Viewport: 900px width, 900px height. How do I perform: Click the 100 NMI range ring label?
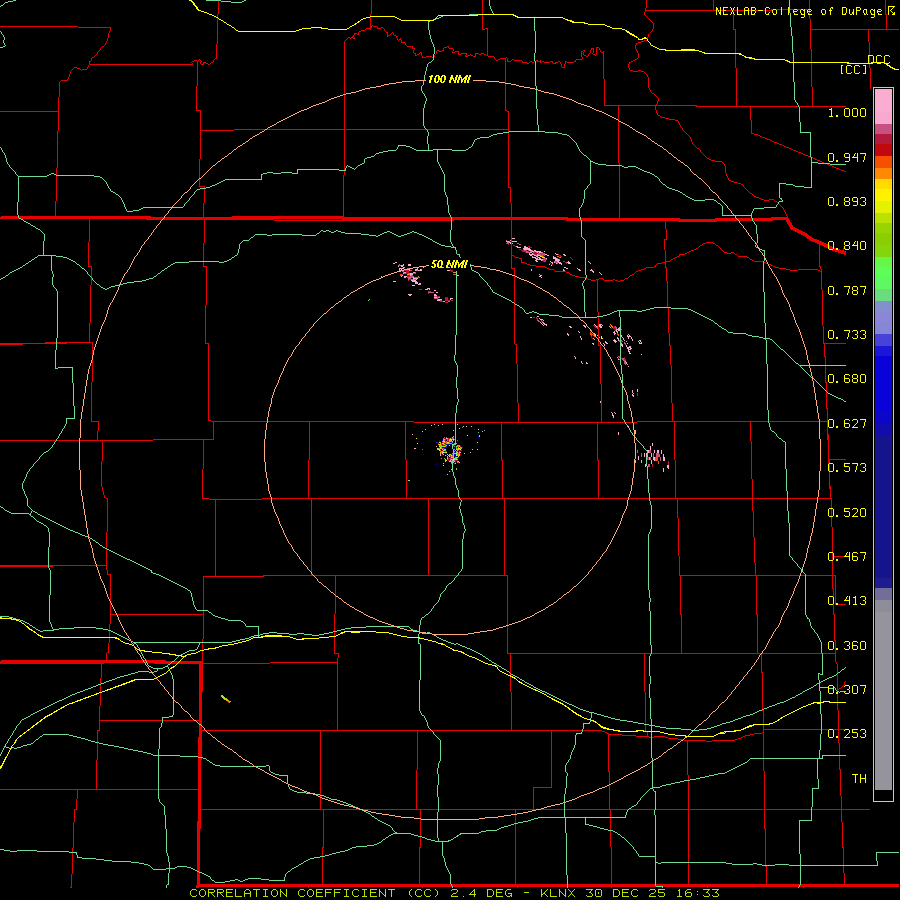click(449, 79)
